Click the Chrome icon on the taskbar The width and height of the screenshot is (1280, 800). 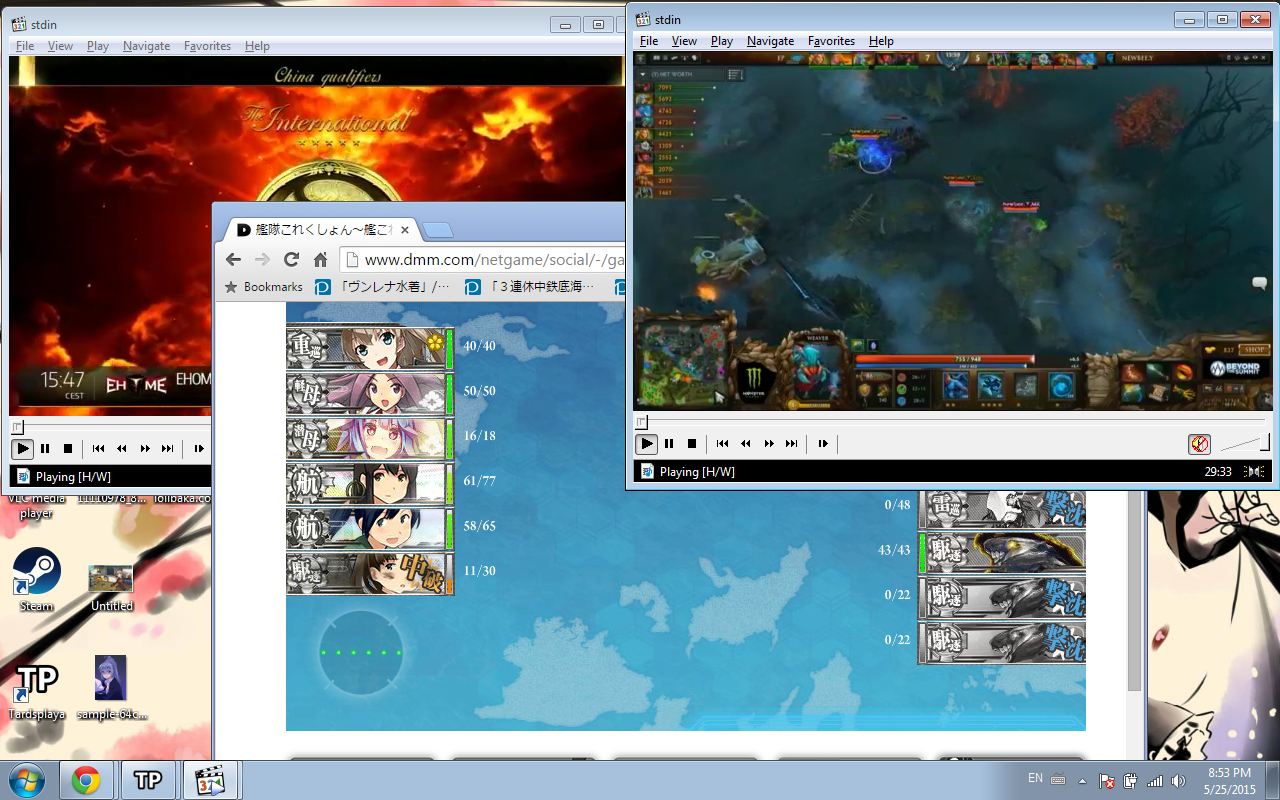(86, 780)
